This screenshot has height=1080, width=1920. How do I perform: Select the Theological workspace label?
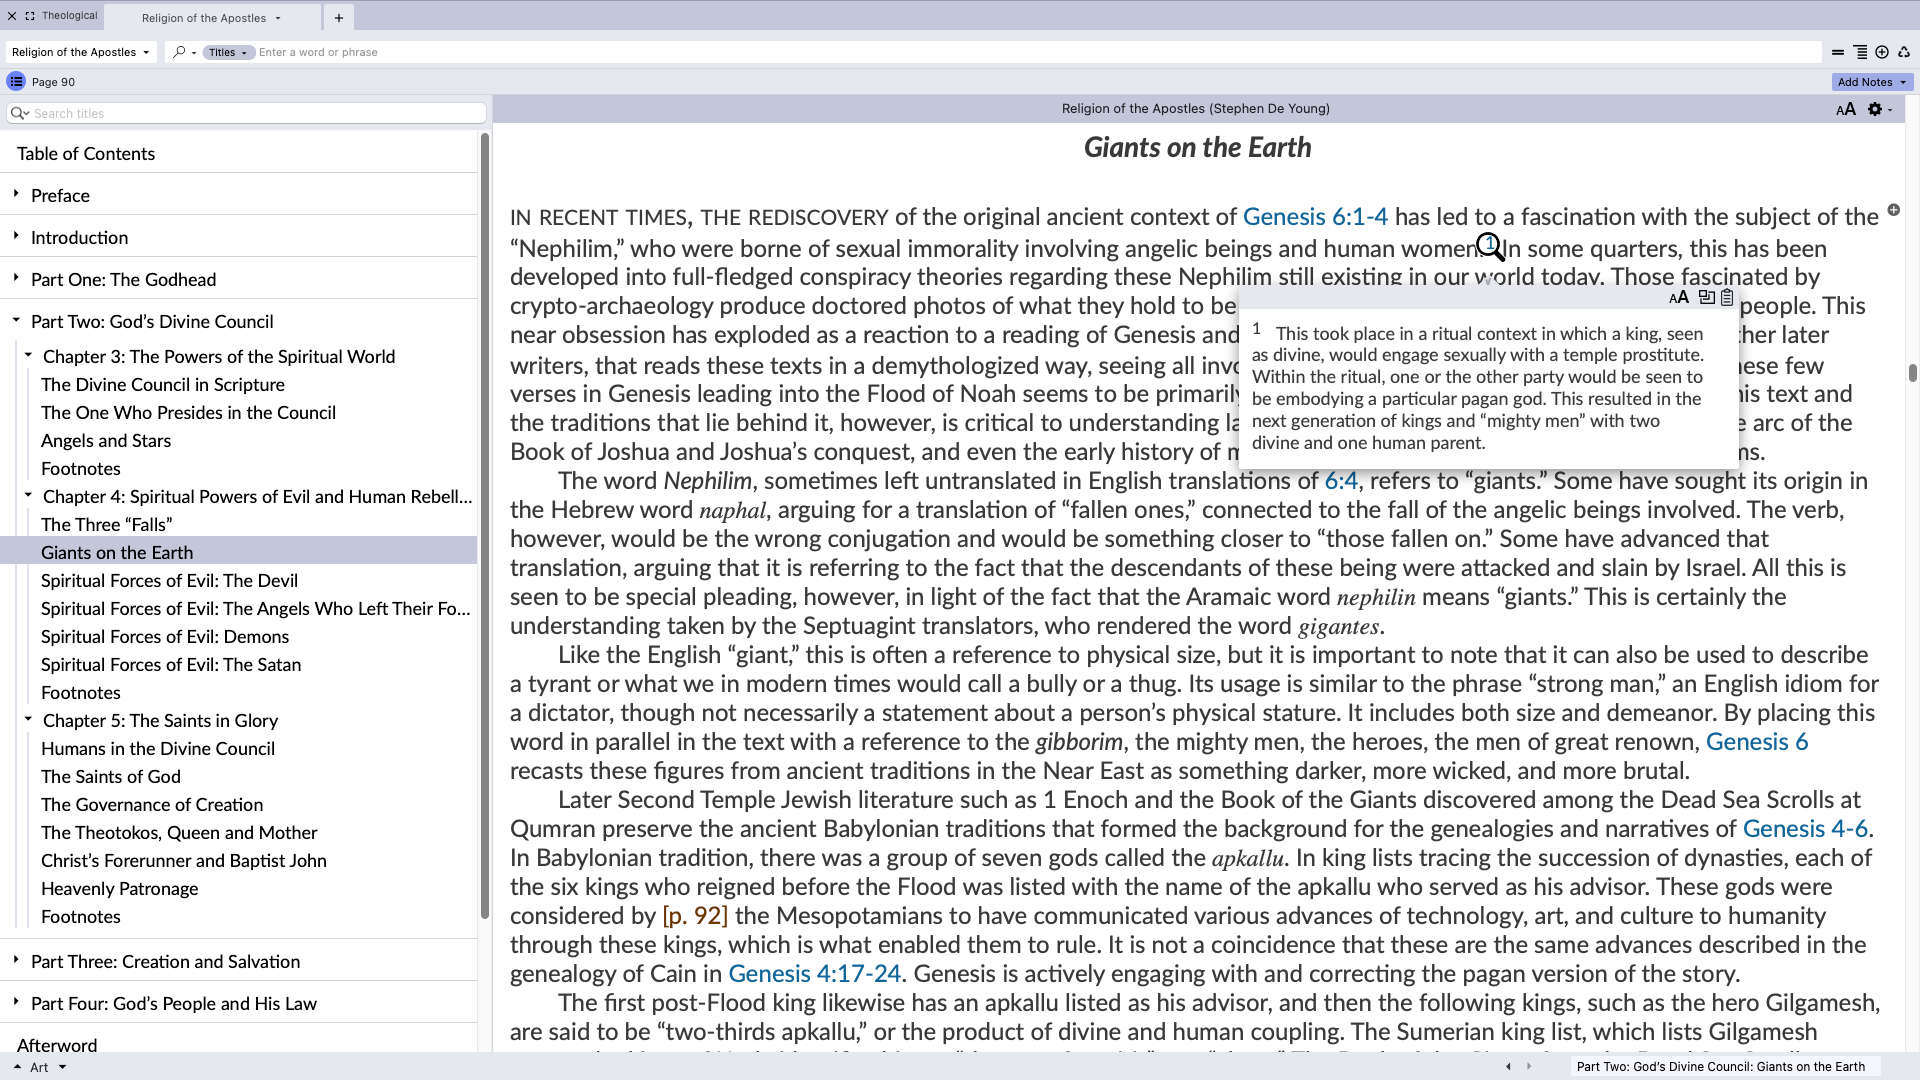coord(70,16)
